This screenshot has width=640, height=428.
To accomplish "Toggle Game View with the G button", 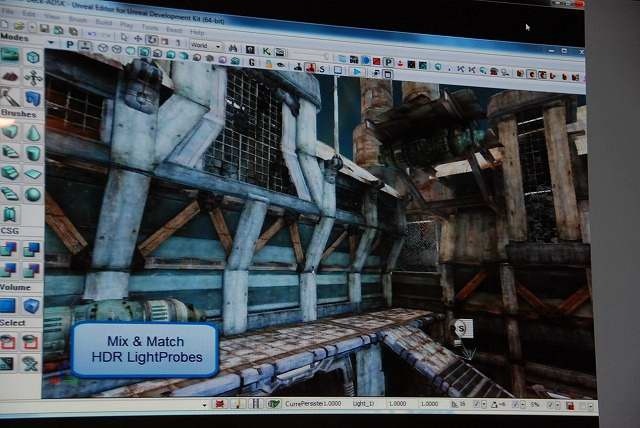I will [251, 62].
